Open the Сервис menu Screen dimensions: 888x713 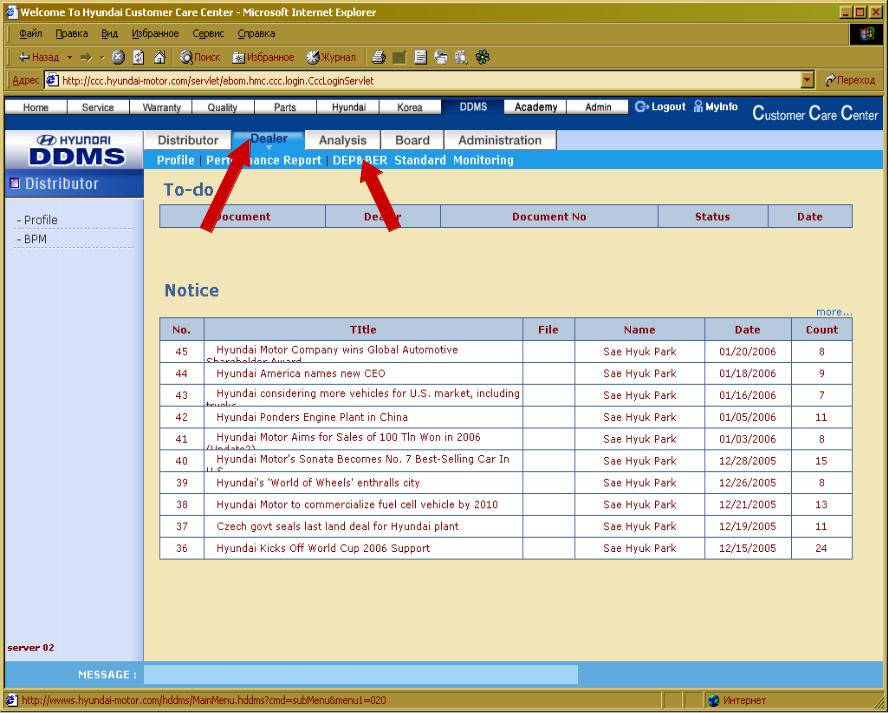(x=208, y=33)
